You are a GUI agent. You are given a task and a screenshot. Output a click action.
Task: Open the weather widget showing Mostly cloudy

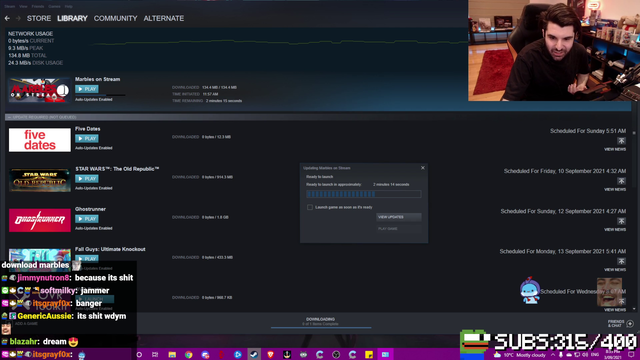[x=519, y=355]
